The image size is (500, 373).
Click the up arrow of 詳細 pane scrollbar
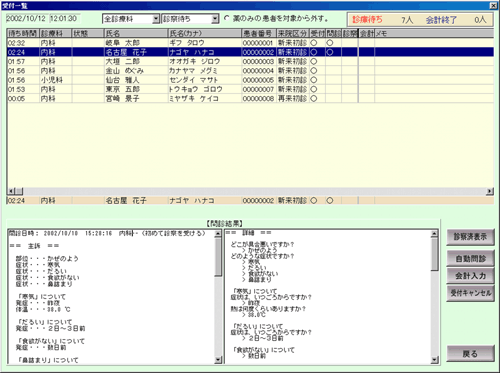coord(434,234)
